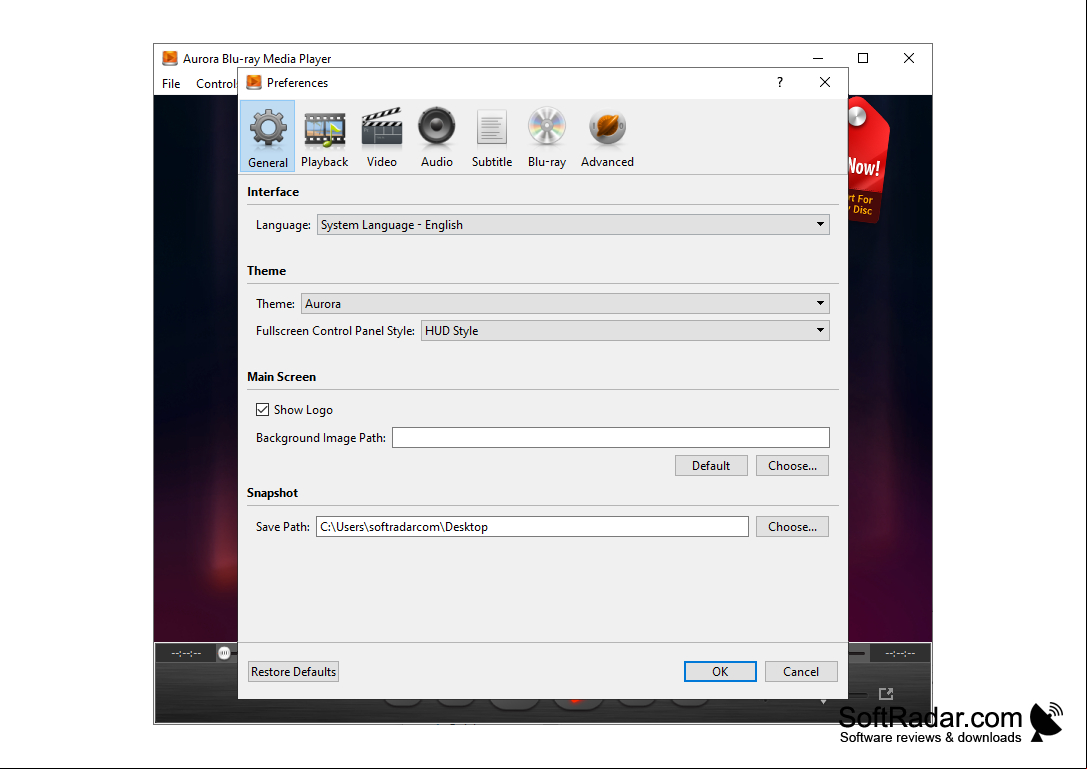The width and height of the screenshot is (1087, 769).
Task: Click the playback seek slider handle
Action: (x=224, y=653)
